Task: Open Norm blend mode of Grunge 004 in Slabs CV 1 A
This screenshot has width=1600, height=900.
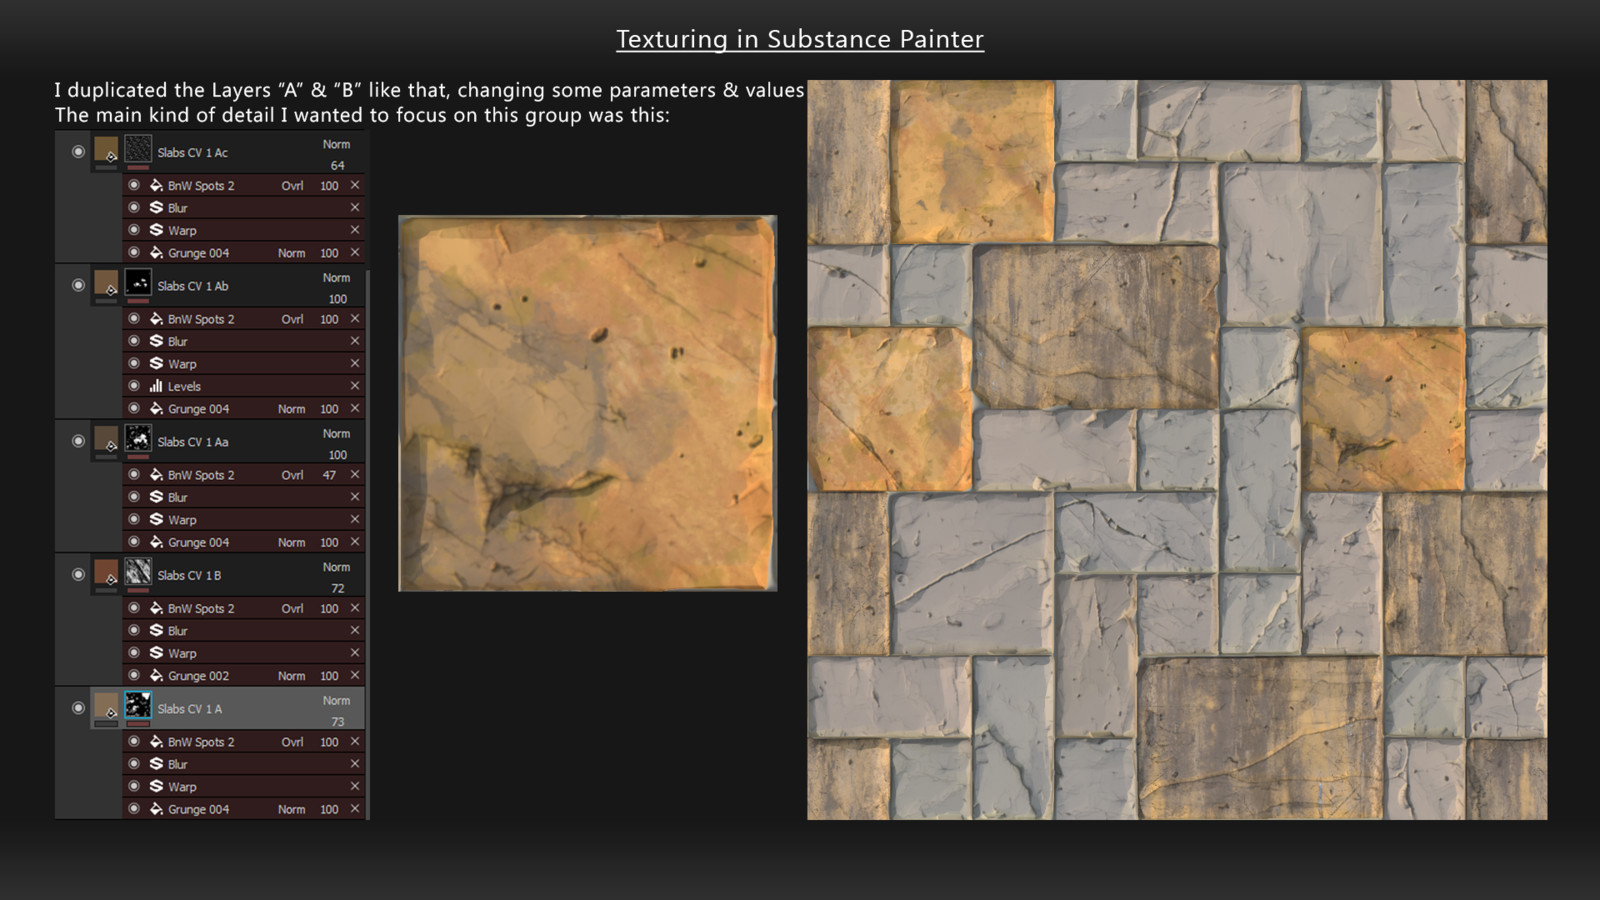Action: click(x=291, y=809)
